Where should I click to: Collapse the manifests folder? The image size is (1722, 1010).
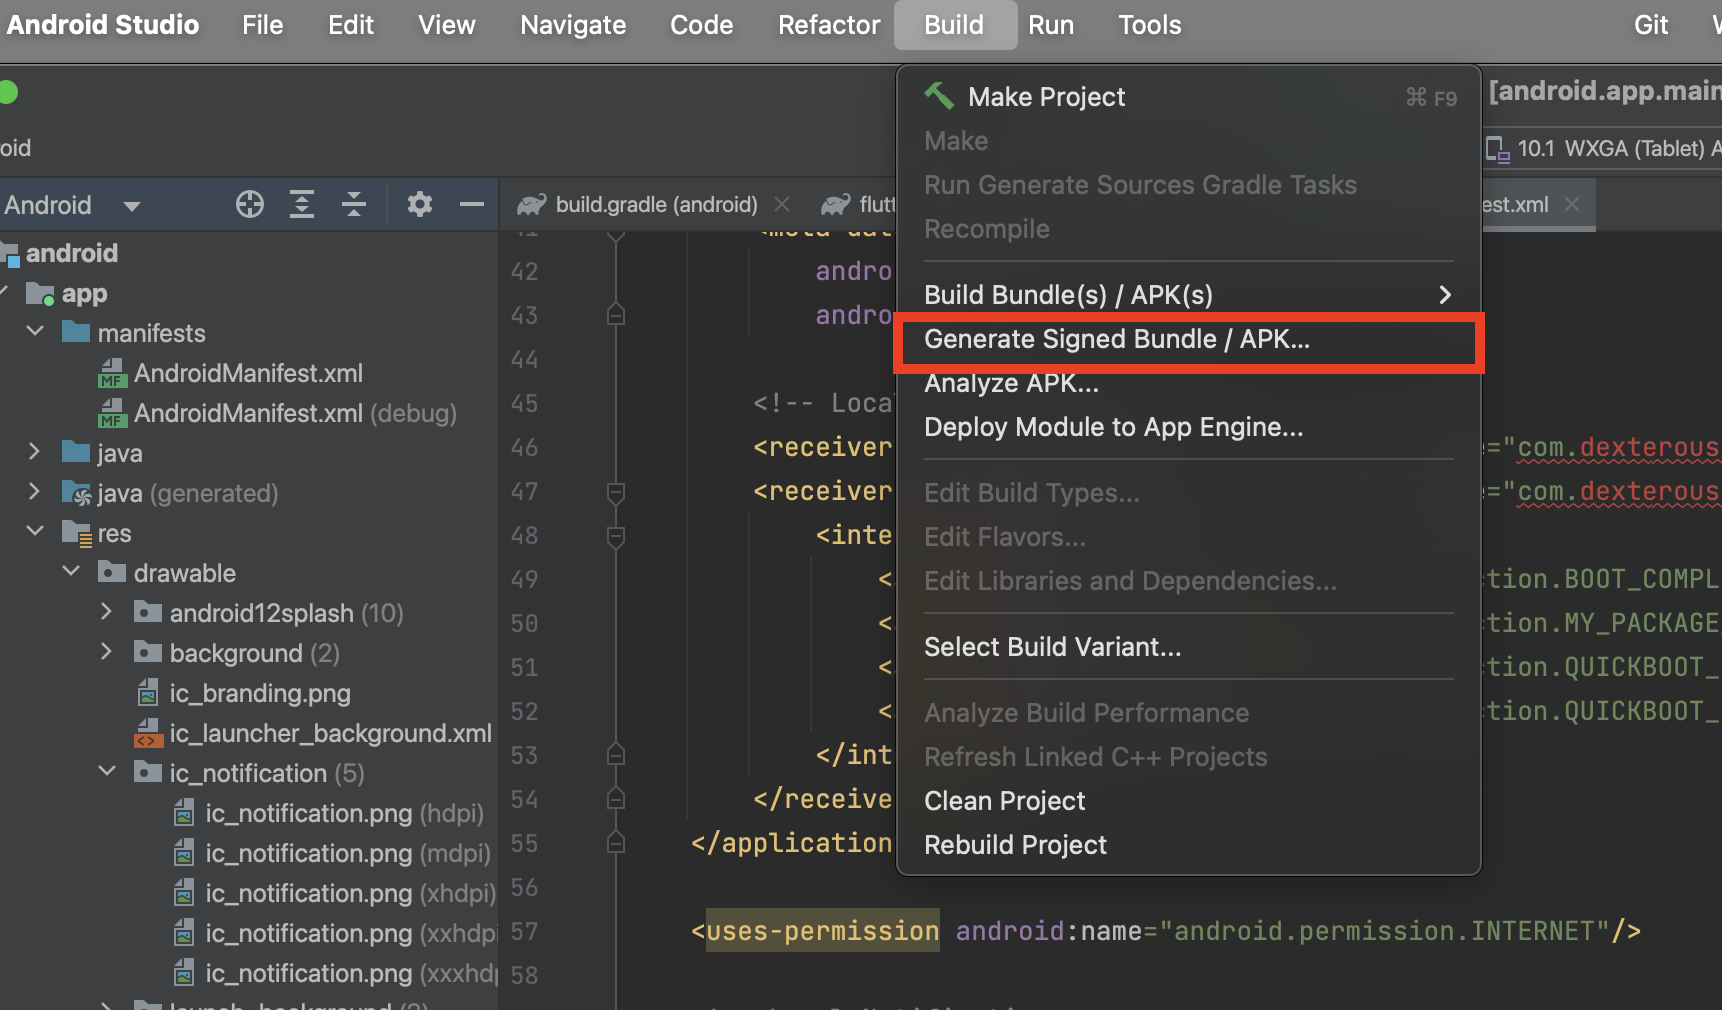[x=35, y=332]
